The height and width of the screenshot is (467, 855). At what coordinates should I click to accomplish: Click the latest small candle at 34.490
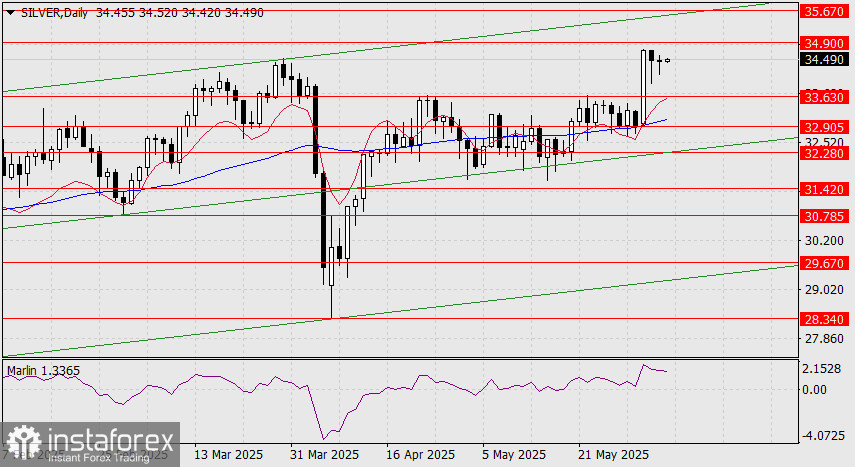coord(667,60)
